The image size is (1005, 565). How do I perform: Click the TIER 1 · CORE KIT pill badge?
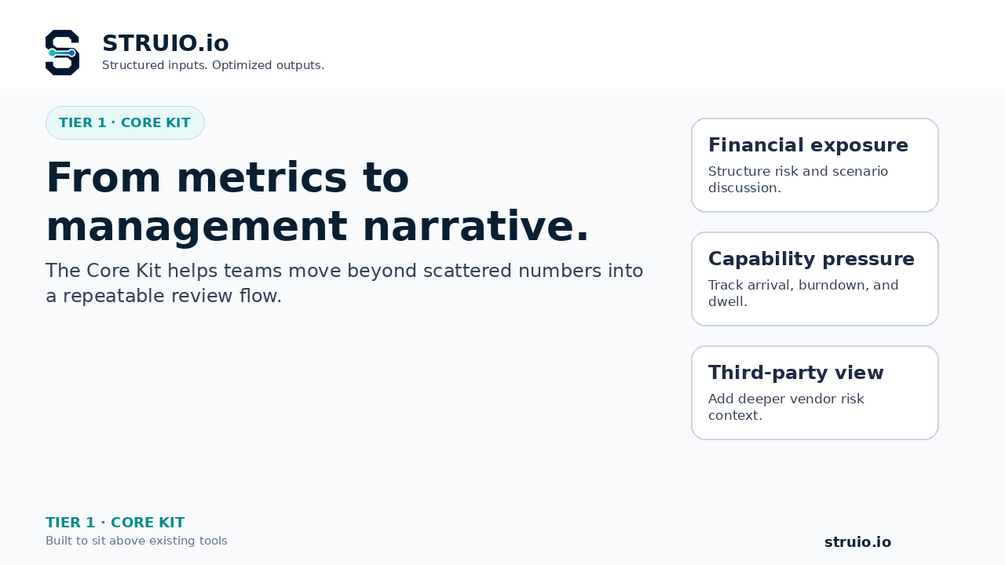pyautogui.click(x=125, y=123)
